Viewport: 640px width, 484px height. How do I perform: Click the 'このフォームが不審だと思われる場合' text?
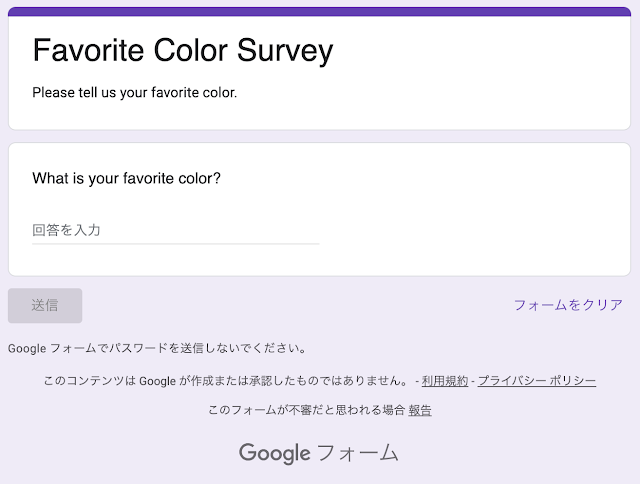[x=306, y=410]
